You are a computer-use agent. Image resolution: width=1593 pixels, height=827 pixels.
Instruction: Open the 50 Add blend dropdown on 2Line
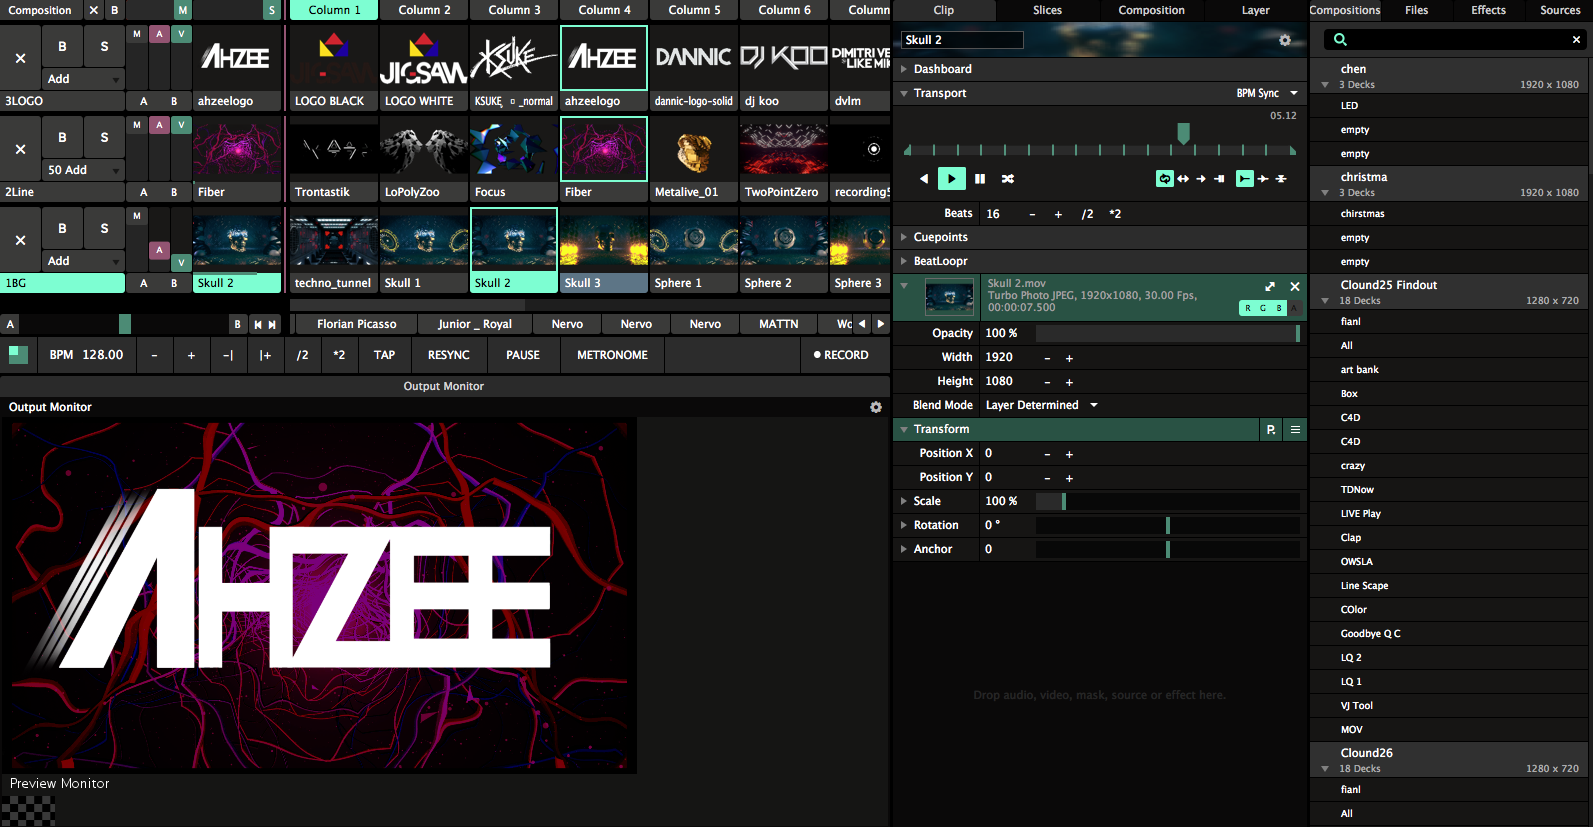(83, 170)
